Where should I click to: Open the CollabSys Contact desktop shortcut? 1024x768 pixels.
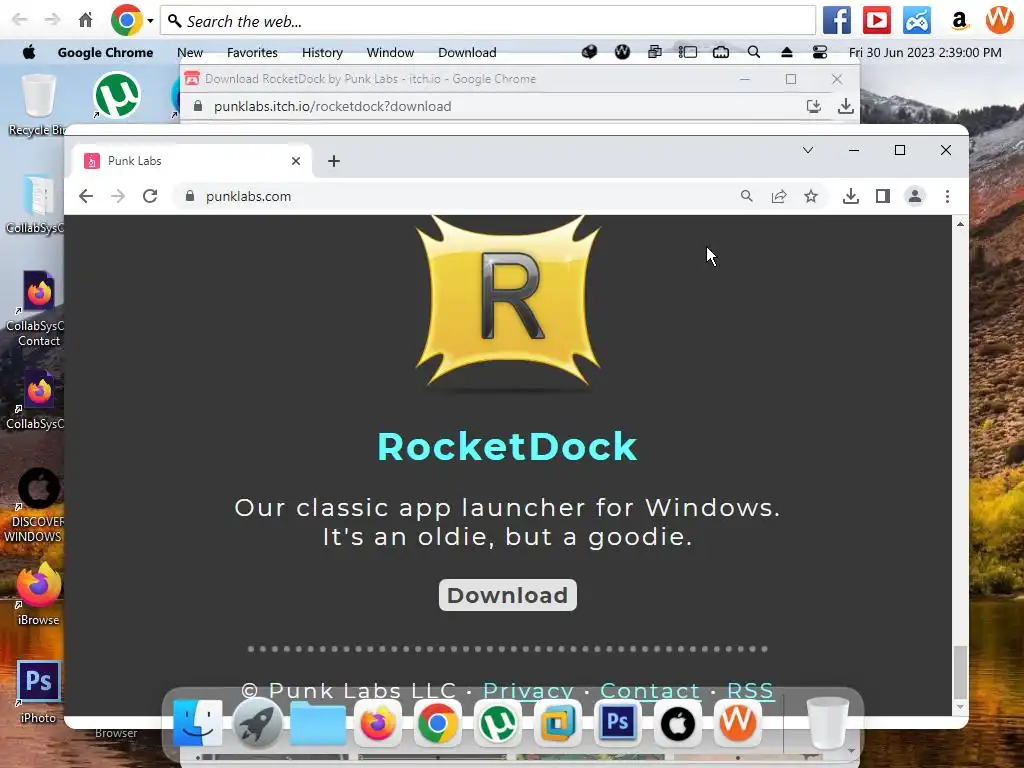[x=37, y=308]
